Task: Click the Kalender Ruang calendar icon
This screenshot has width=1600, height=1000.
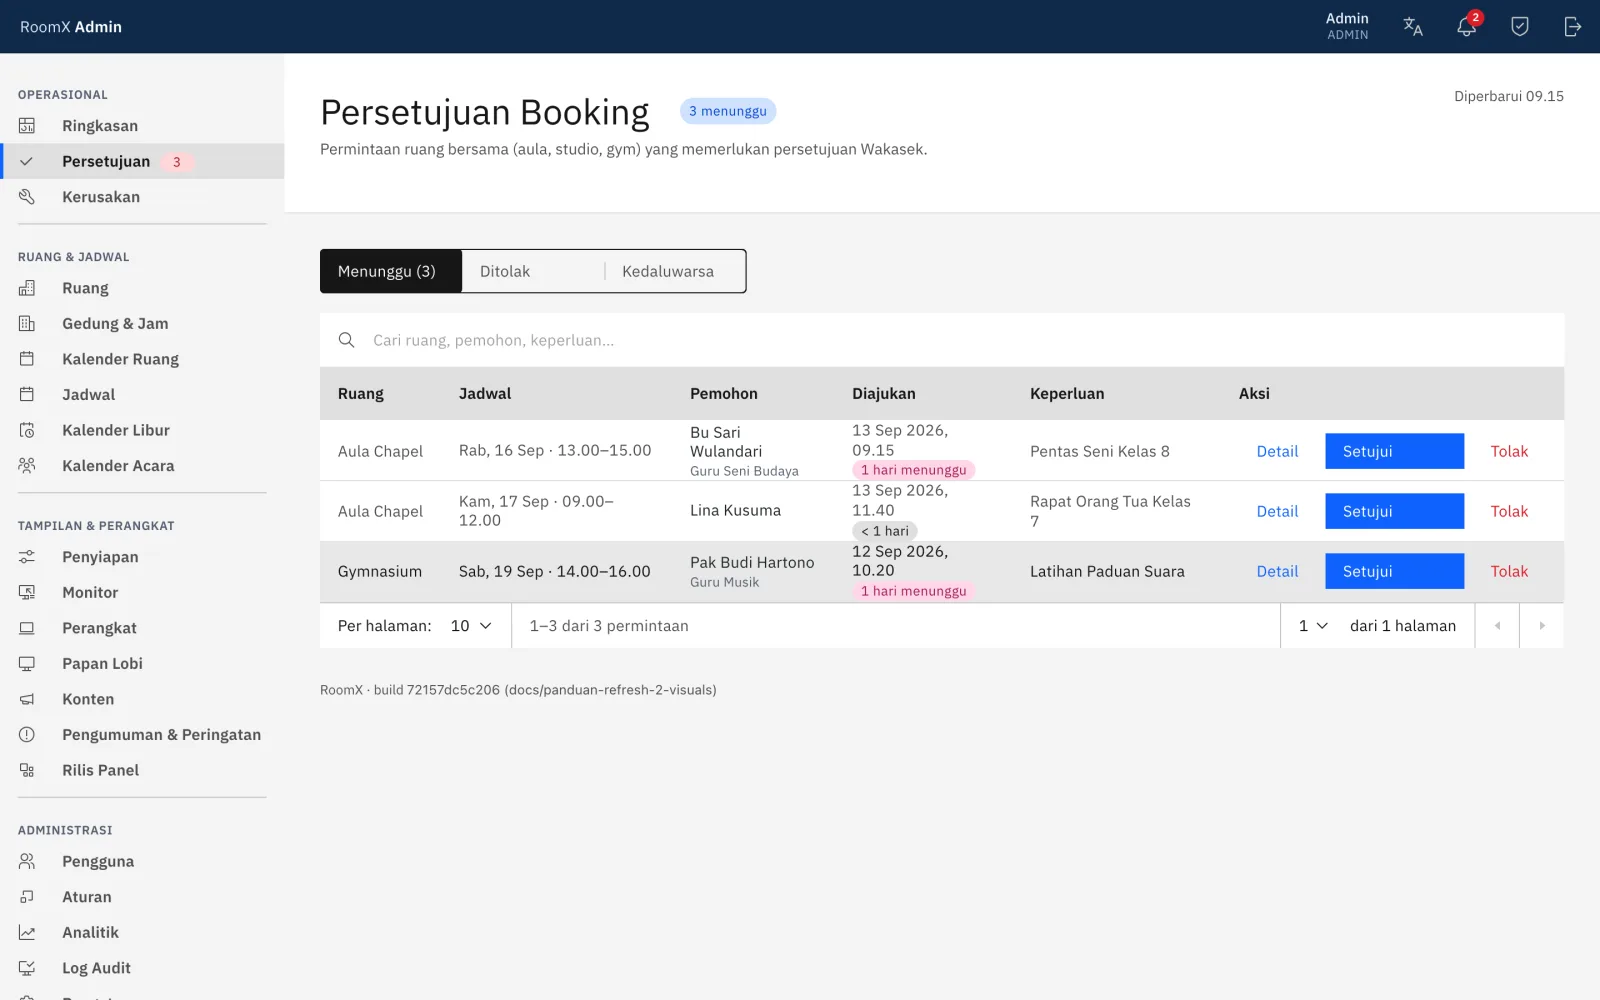Action: click(x=27, y=359)
